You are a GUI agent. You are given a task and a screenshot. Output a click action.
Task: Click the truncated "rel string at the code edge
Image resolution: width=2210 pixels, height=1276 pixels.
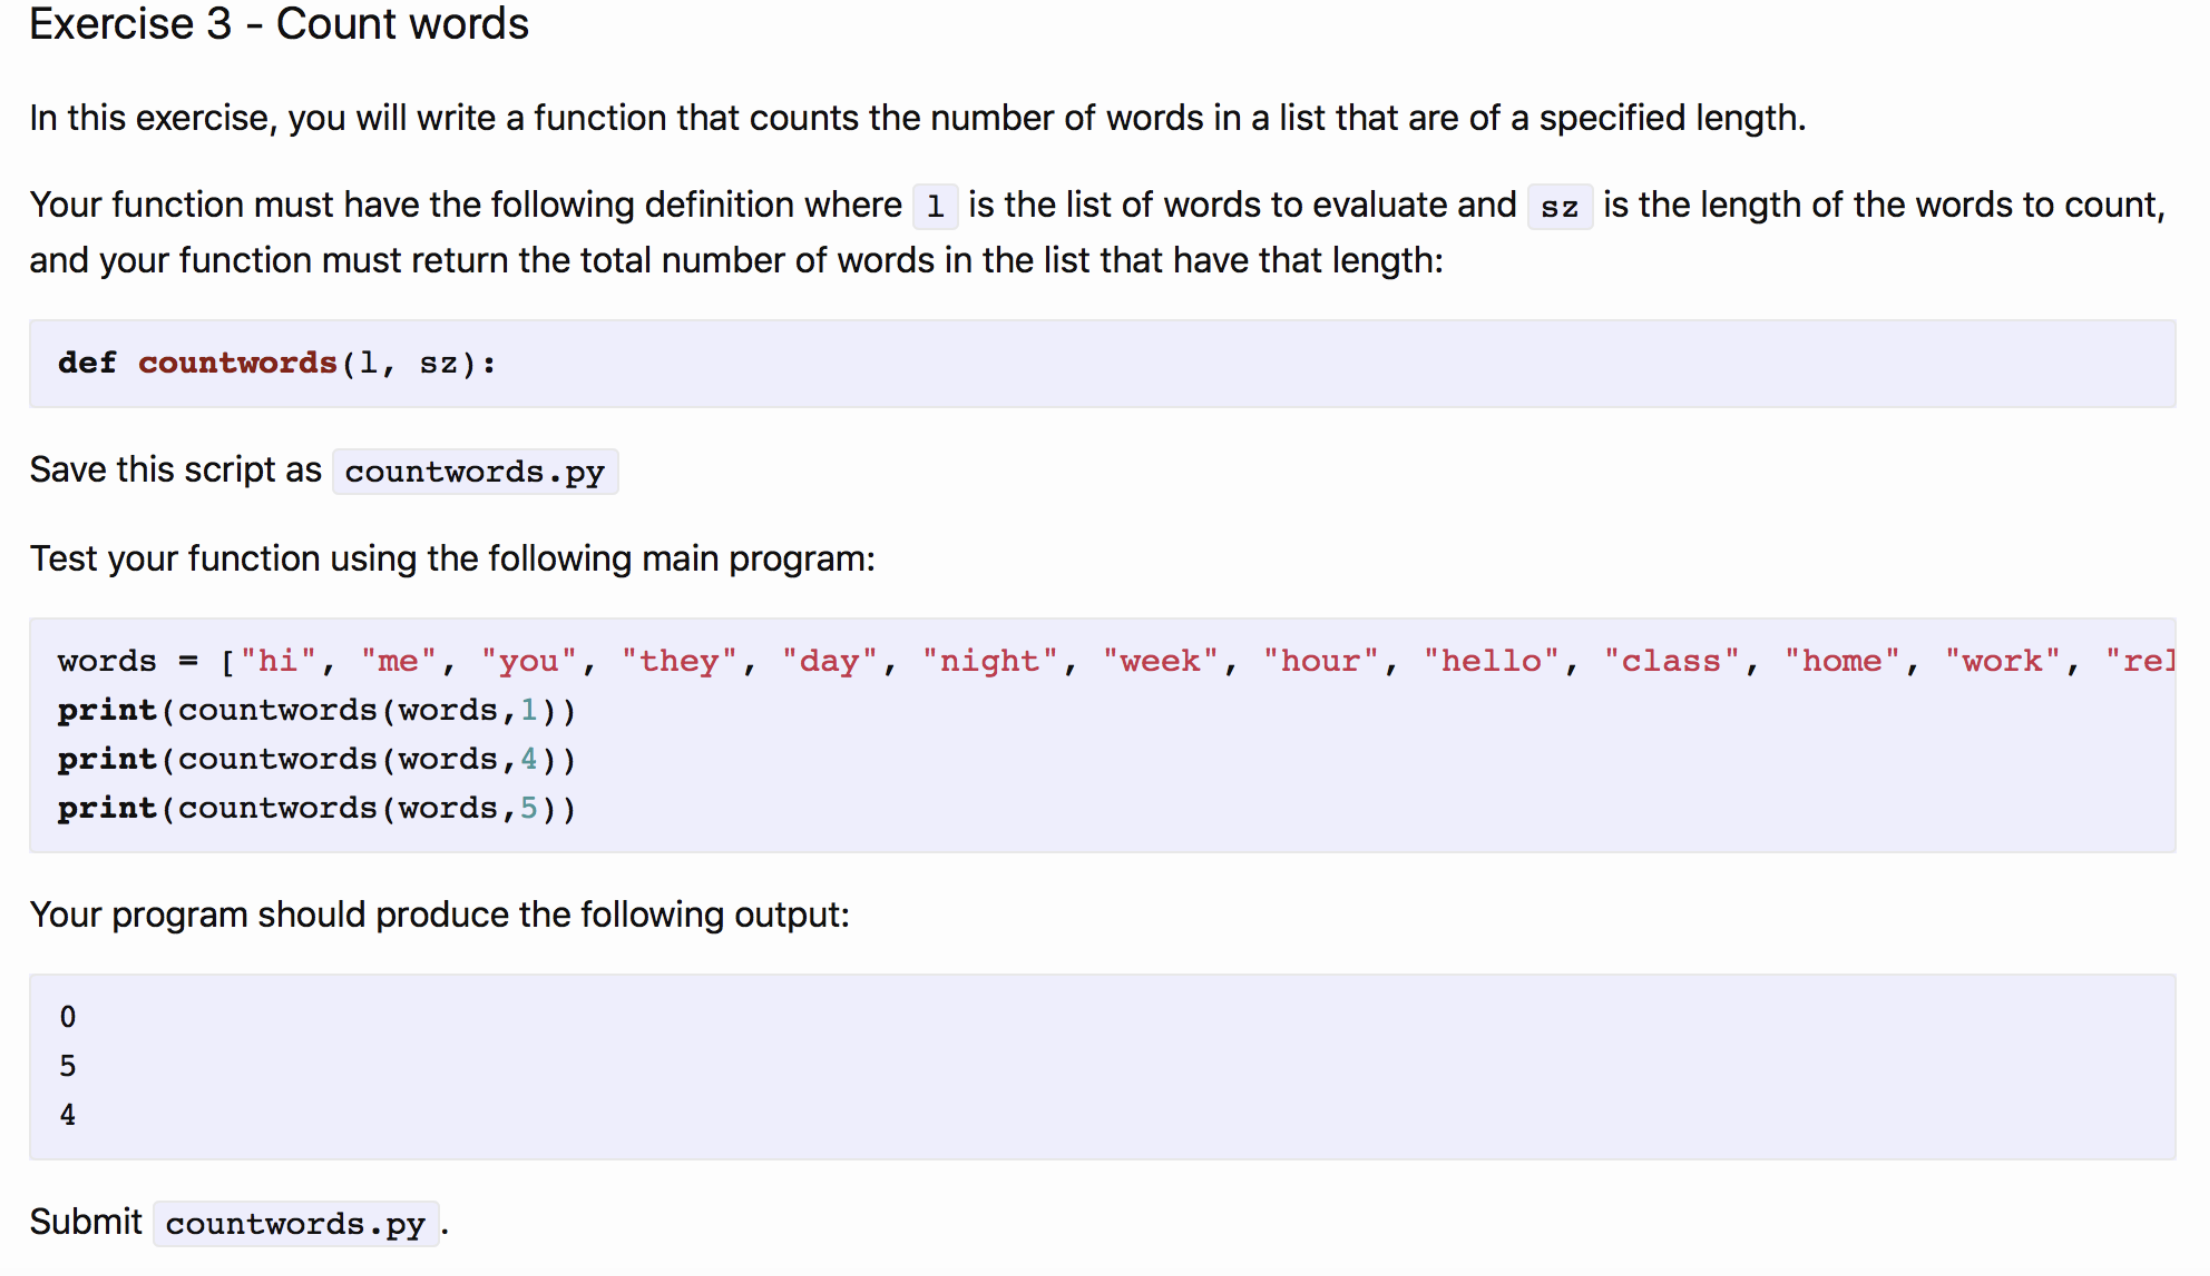point(2140,661)
